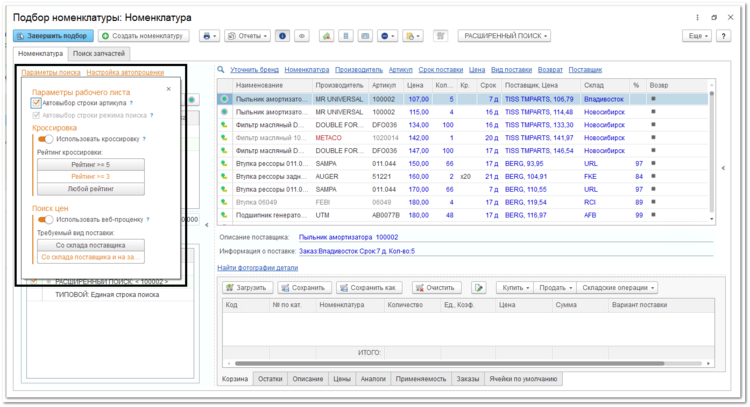This screenshot has width=750, height=407.
Task: Switch off Использовать кроссировку toggle
Action: 45,139
